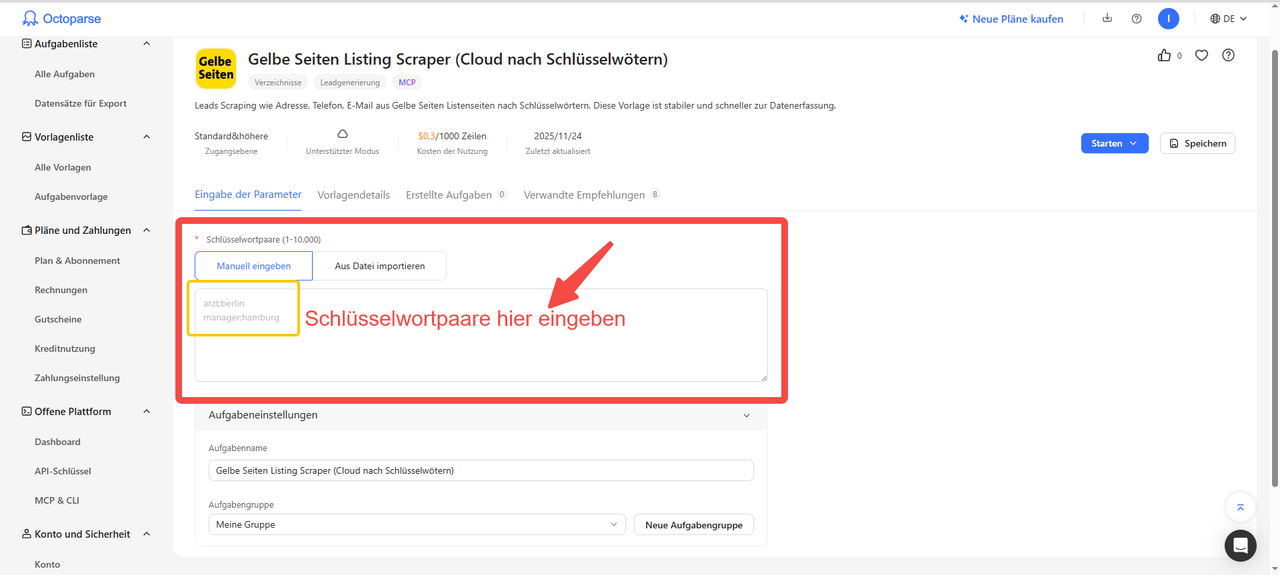The height and width of the screenshot is (575, 1280).
Task: Open Rechnungen in sidebar
Action: click(x=61, y=290)
